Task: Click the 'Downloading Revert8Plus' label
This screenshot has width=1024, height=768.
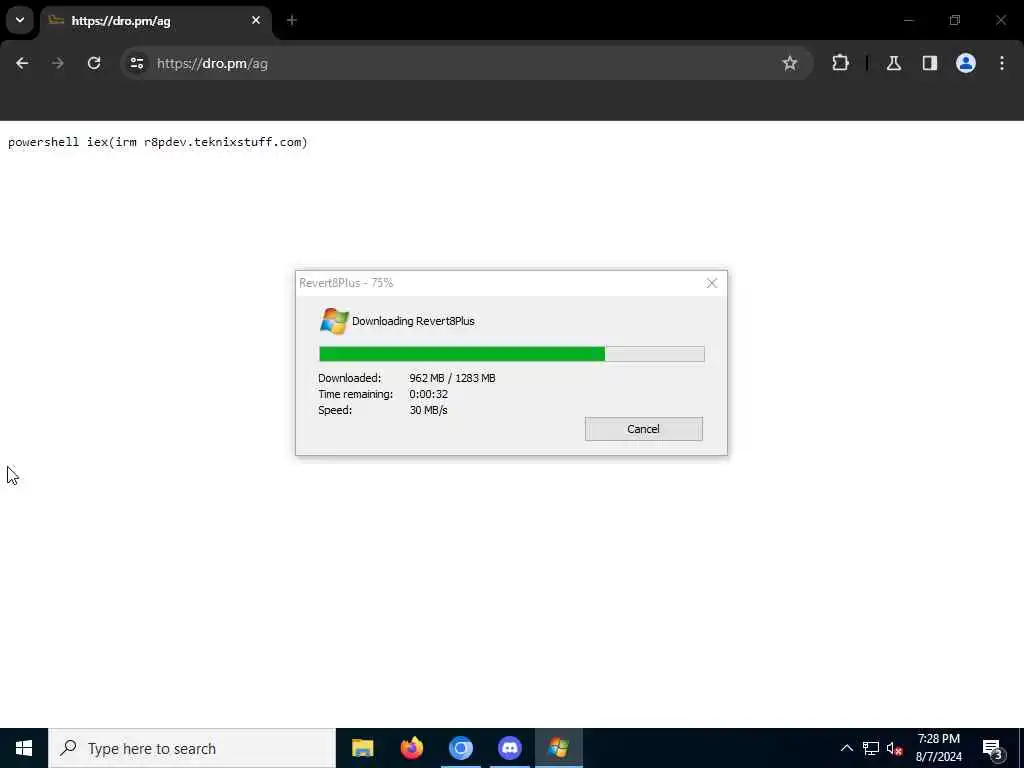Action: [413, 321]
